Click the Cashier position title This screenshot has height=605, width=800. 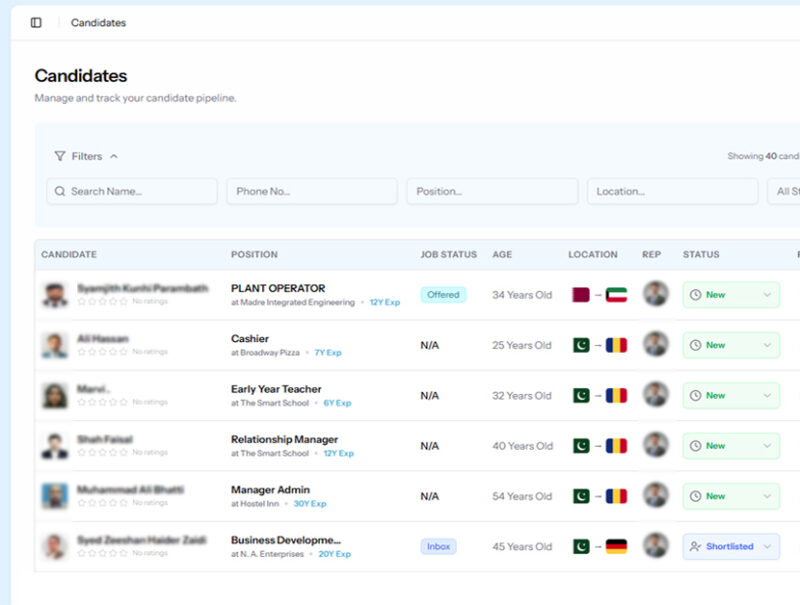click(250, 339)
